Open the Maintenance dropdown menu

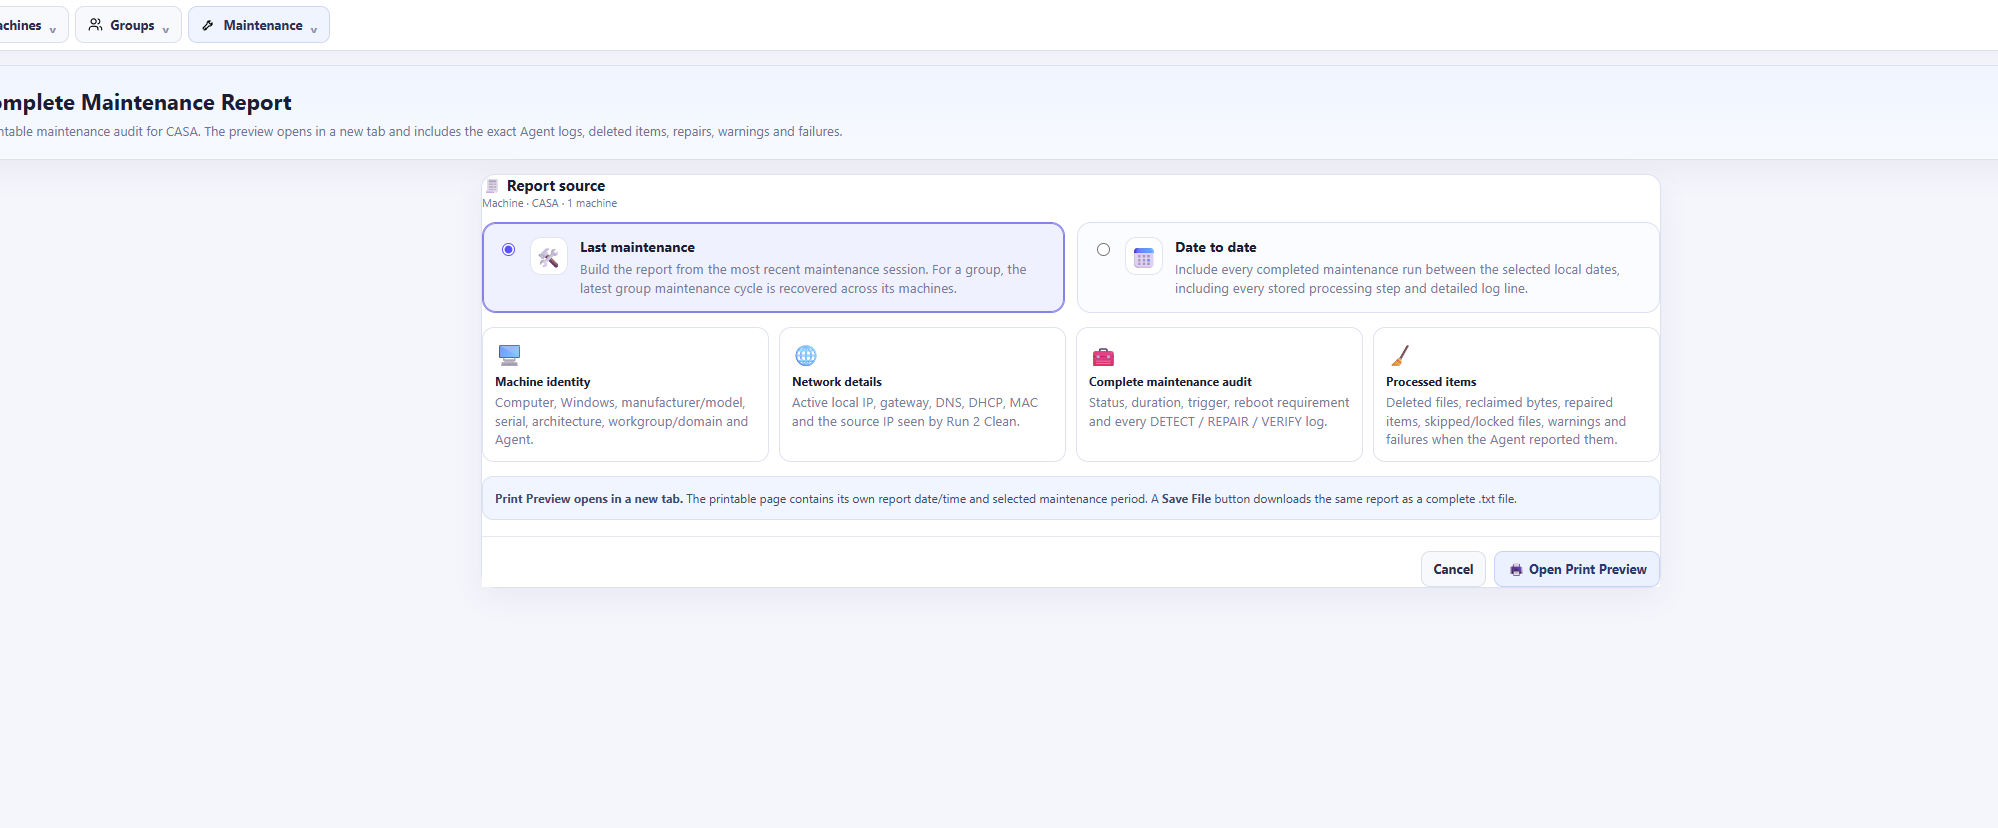tap(259, 25)
